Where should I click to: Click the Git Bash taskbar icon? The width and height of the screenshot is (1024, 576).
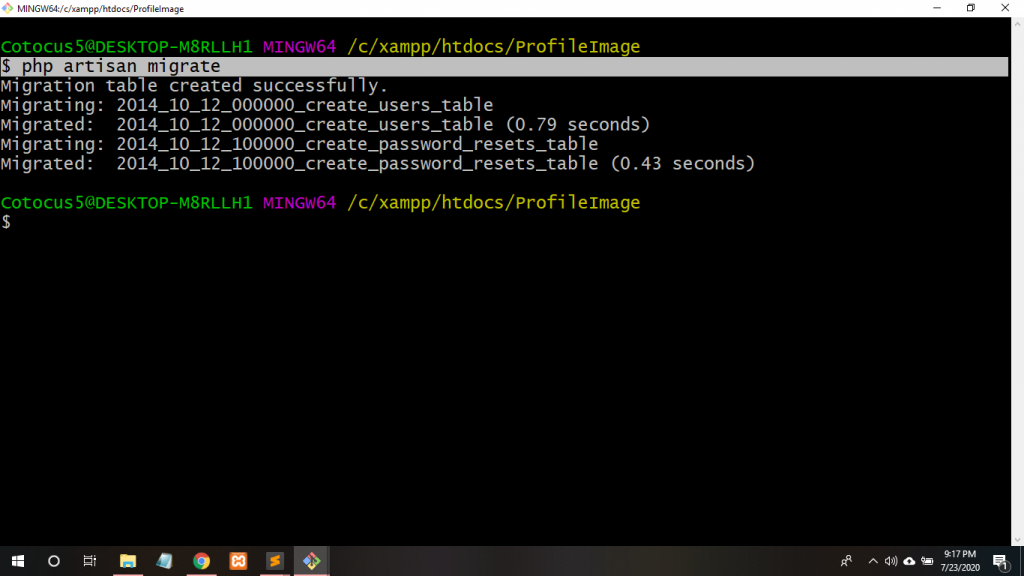[x=311, y=561]
